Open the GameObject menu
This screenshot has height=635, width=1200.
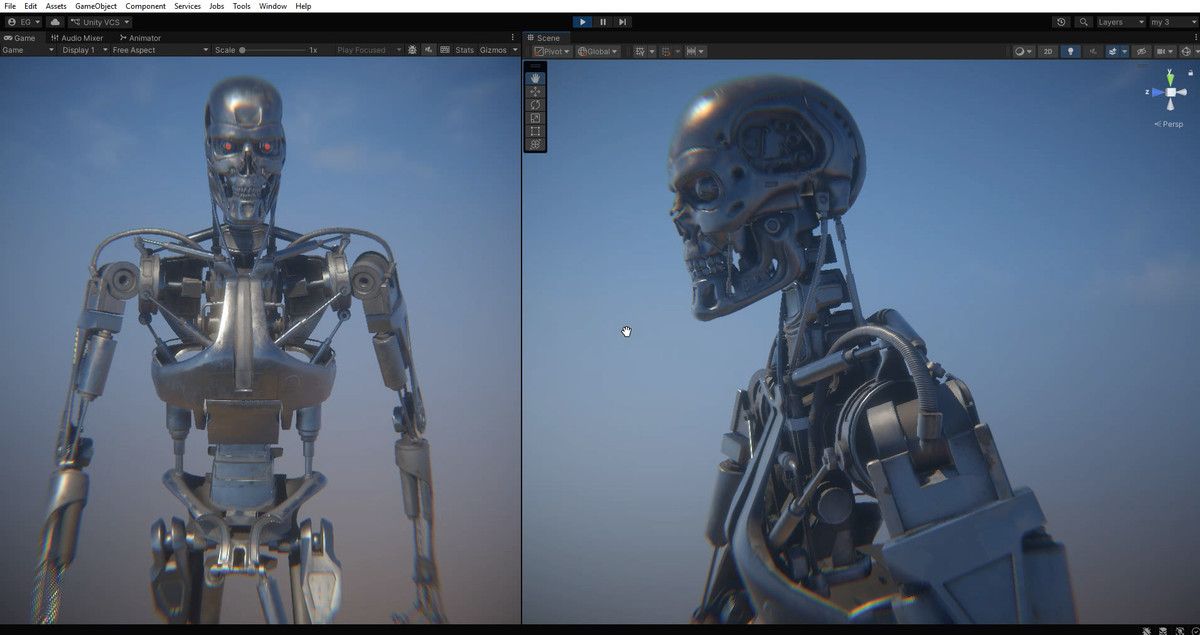pyautogui.click(x=96, y=6)
